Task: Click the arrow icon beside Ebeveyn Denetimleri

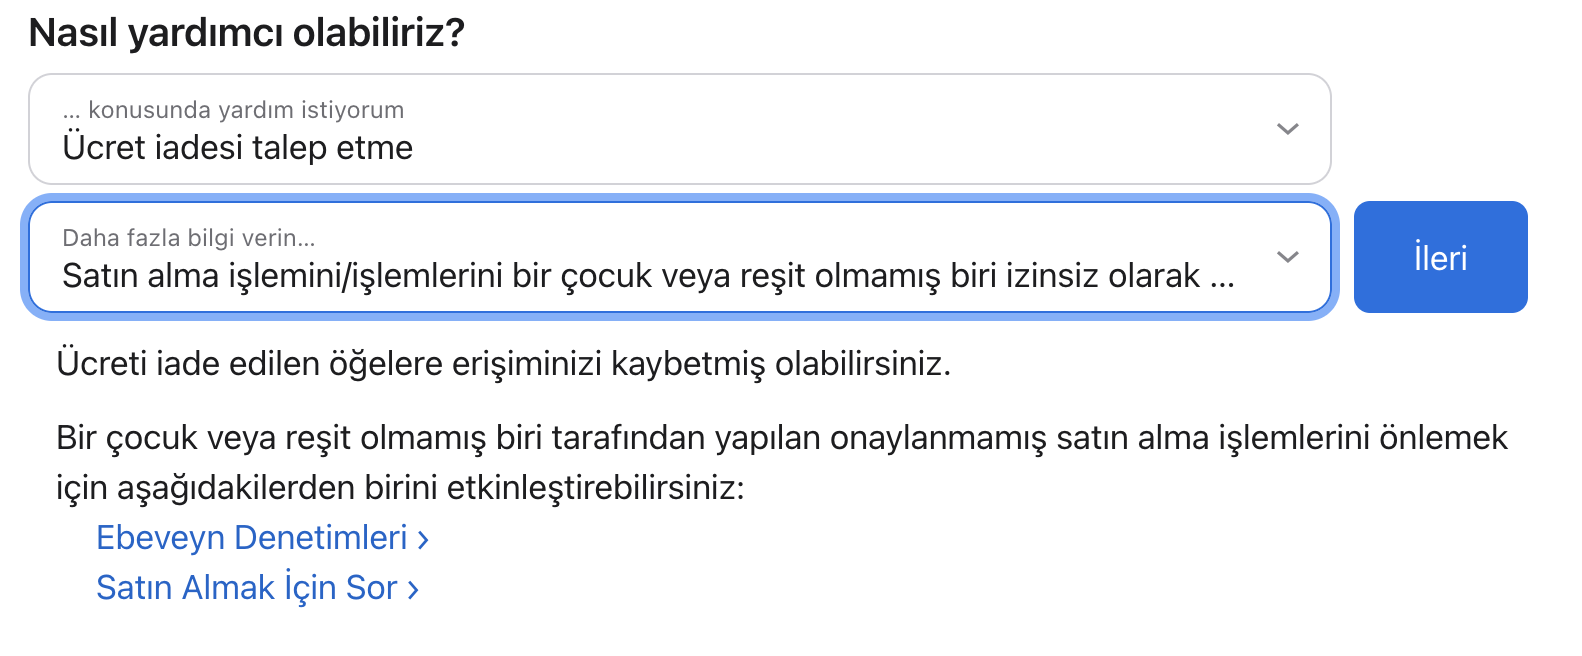Action: [x=423, y=540]
